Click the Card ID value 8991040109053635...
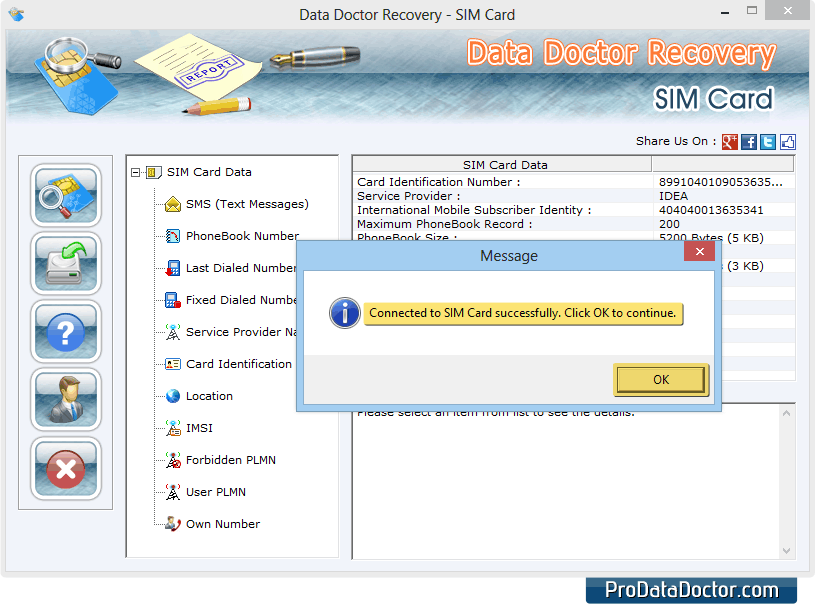The height and width of the screenshot is (604, 815). [x=720, y=182]
